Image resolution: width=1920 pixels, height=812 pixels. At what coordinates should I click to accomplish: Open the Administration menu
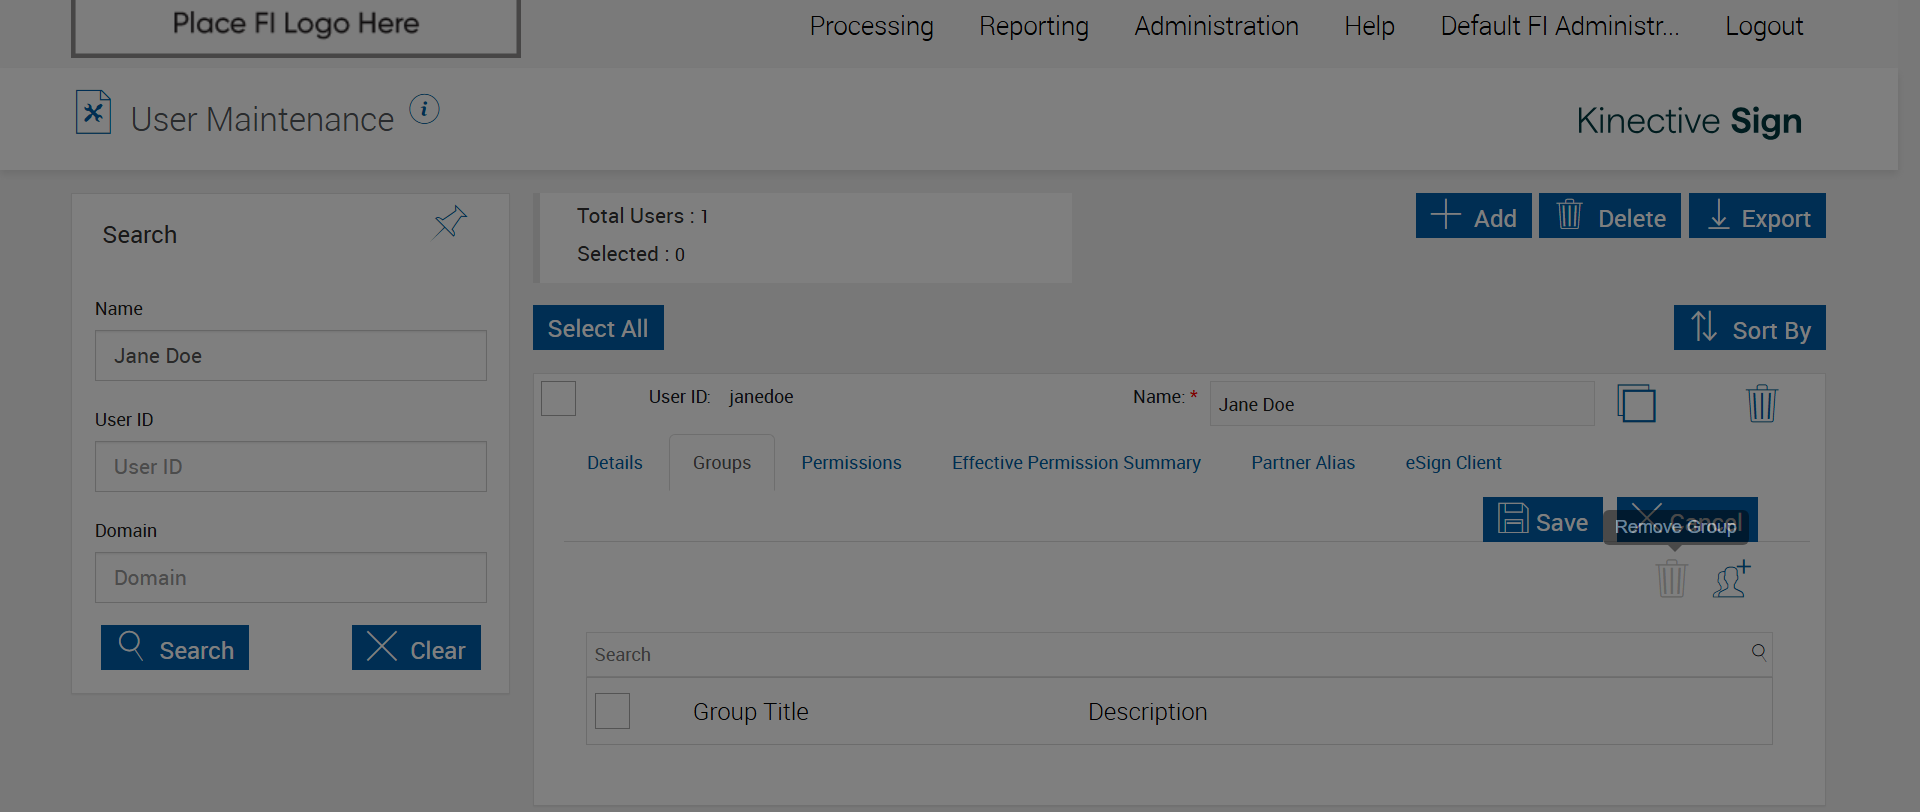coord(1216,26)
